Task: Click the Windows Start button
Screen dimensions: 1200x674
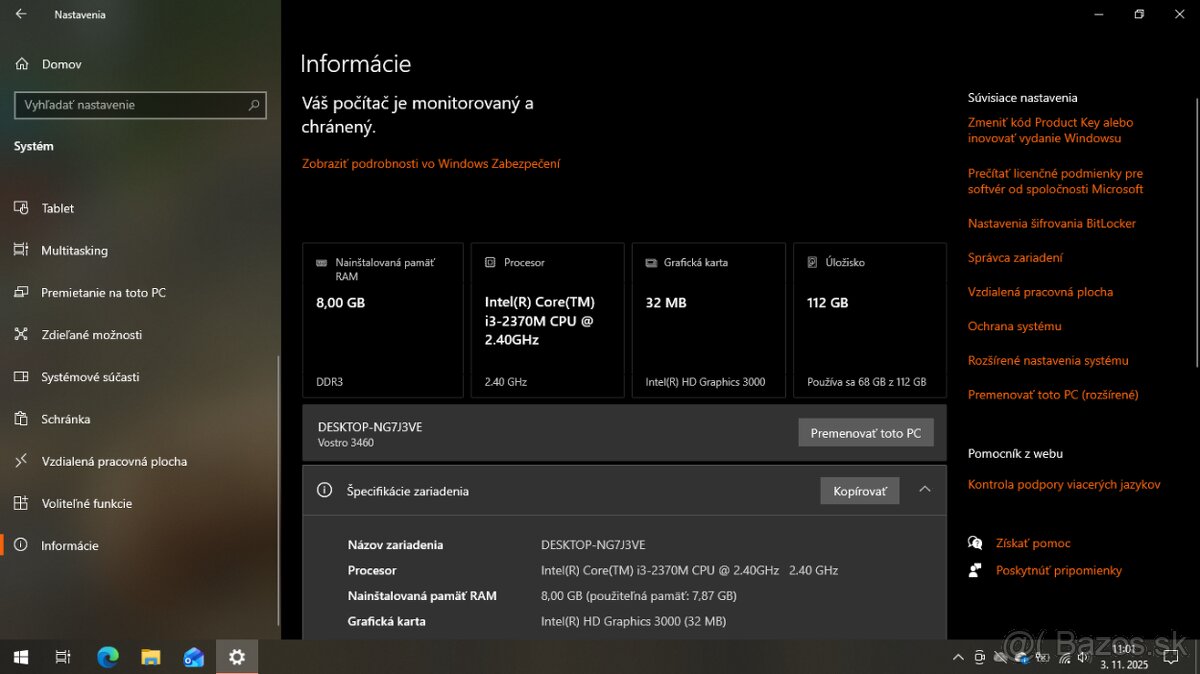Action: (20, 657)
